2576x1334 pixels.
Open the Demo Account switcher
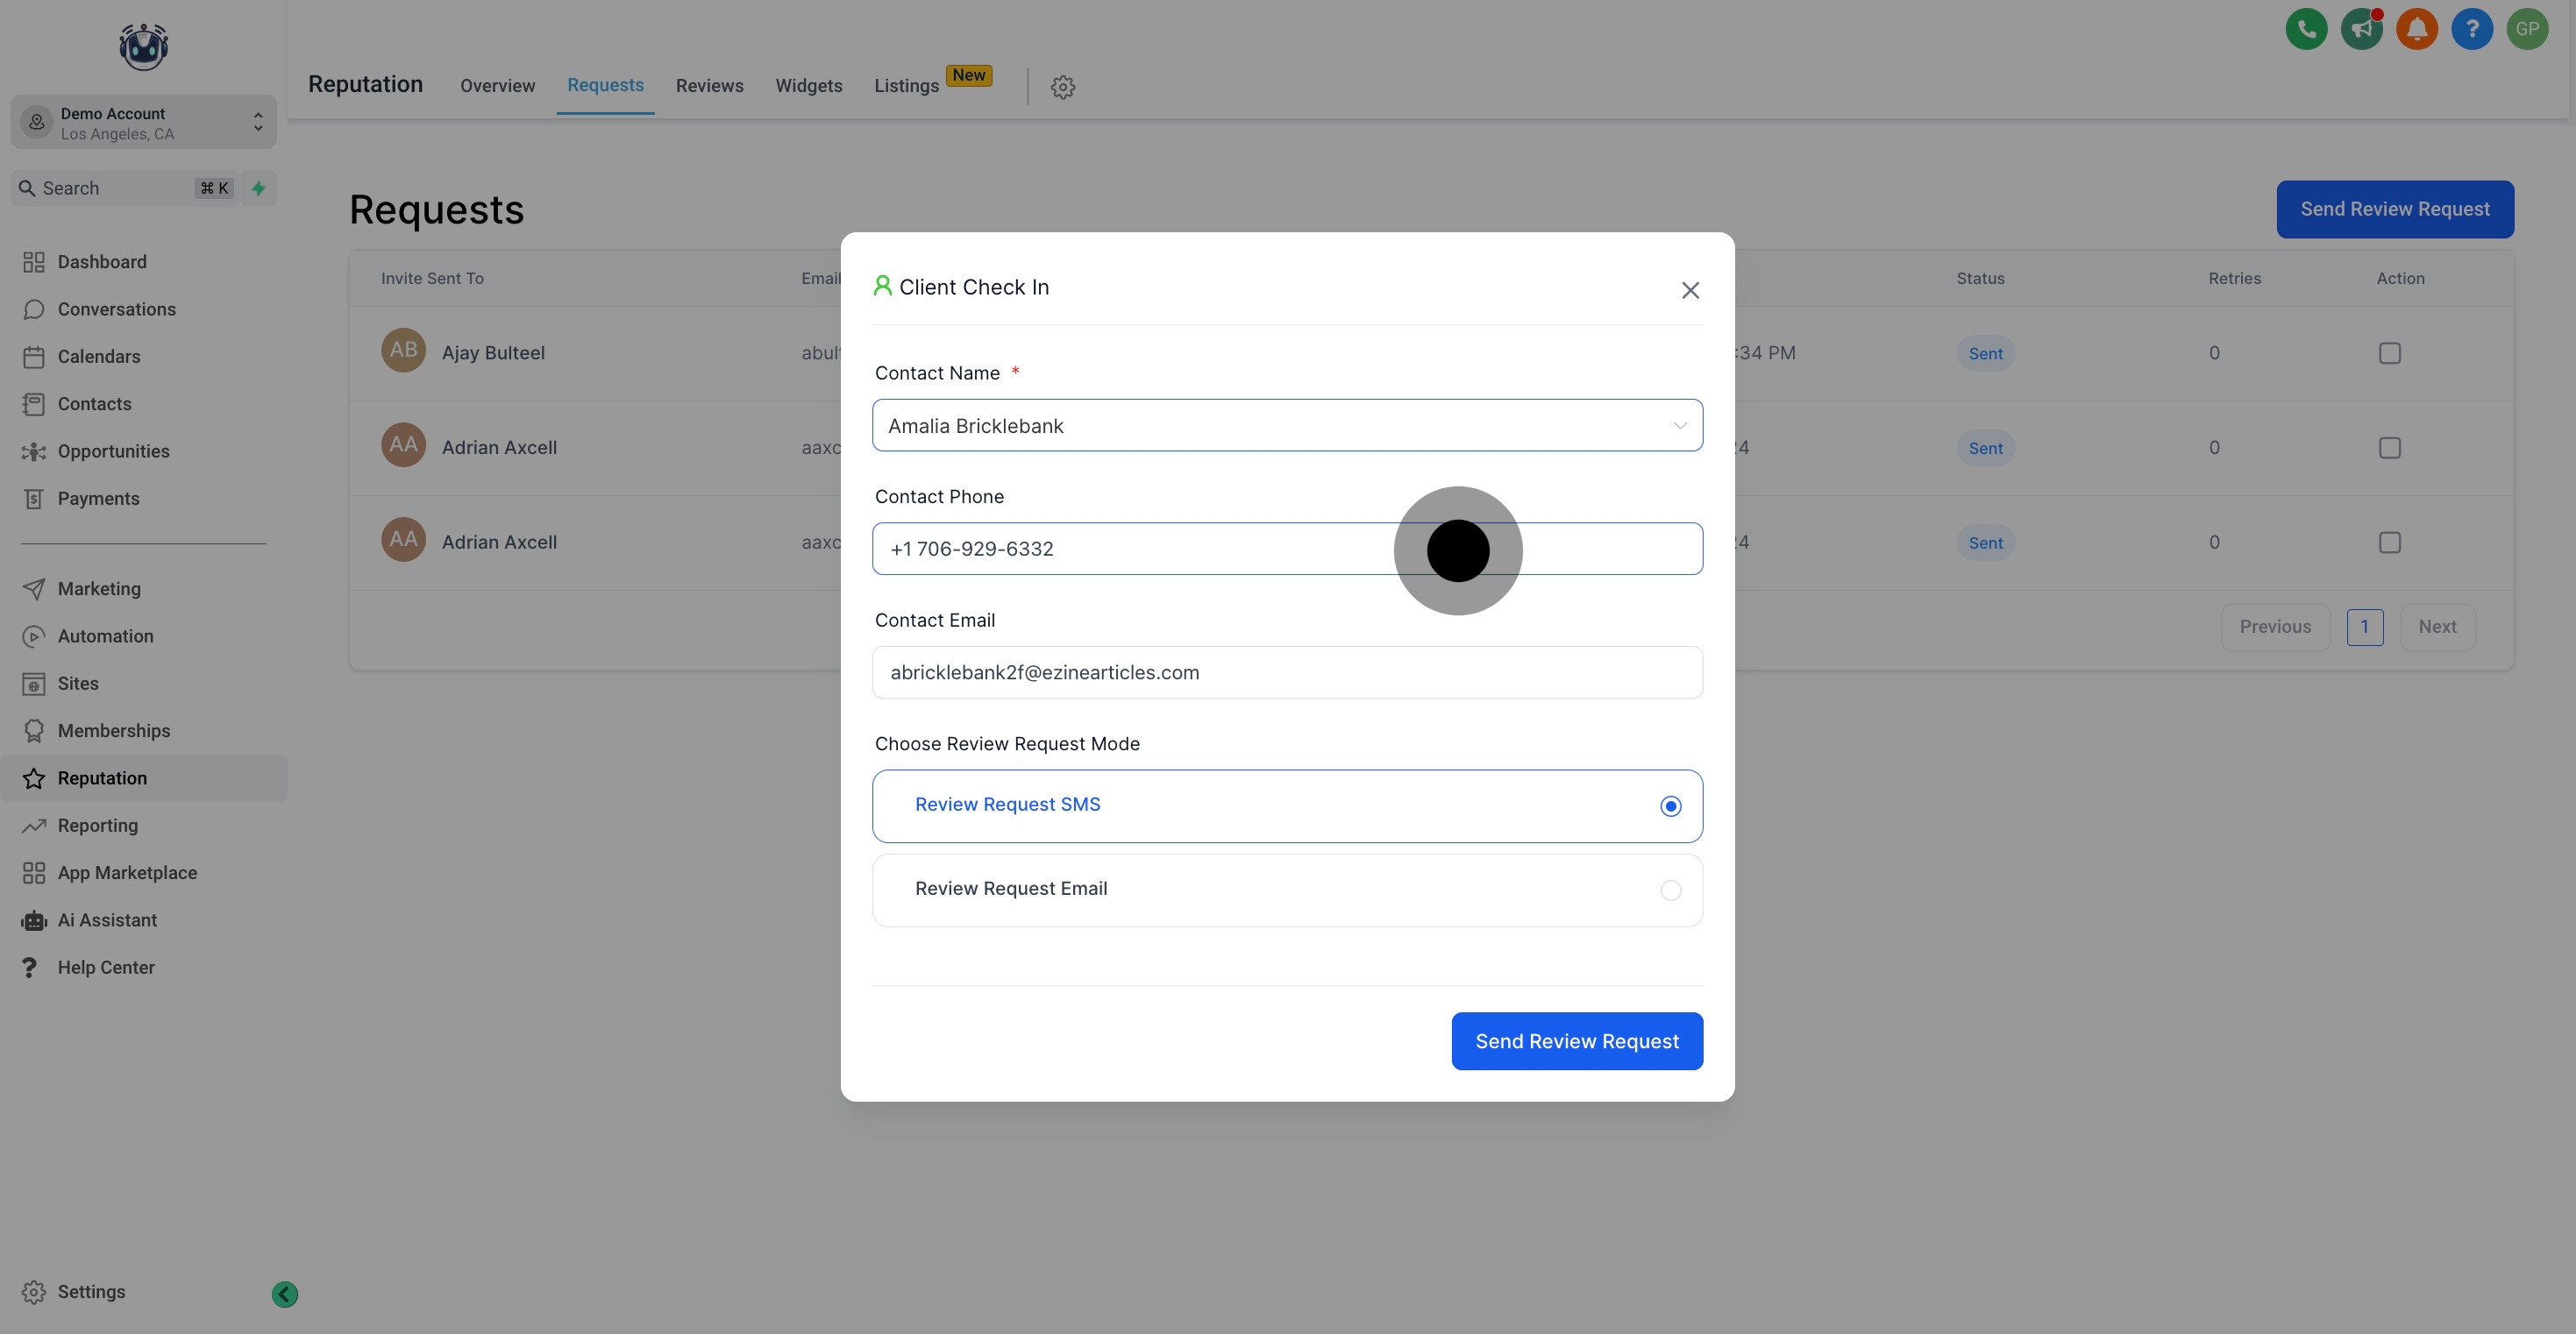click(143, 123)
